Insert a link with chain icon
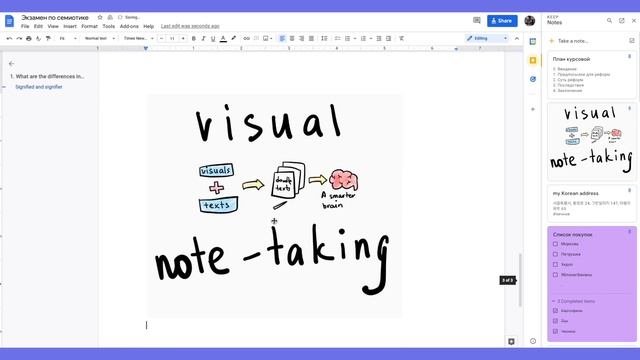The width and height of the screenshot is (640, 360). 247,38
